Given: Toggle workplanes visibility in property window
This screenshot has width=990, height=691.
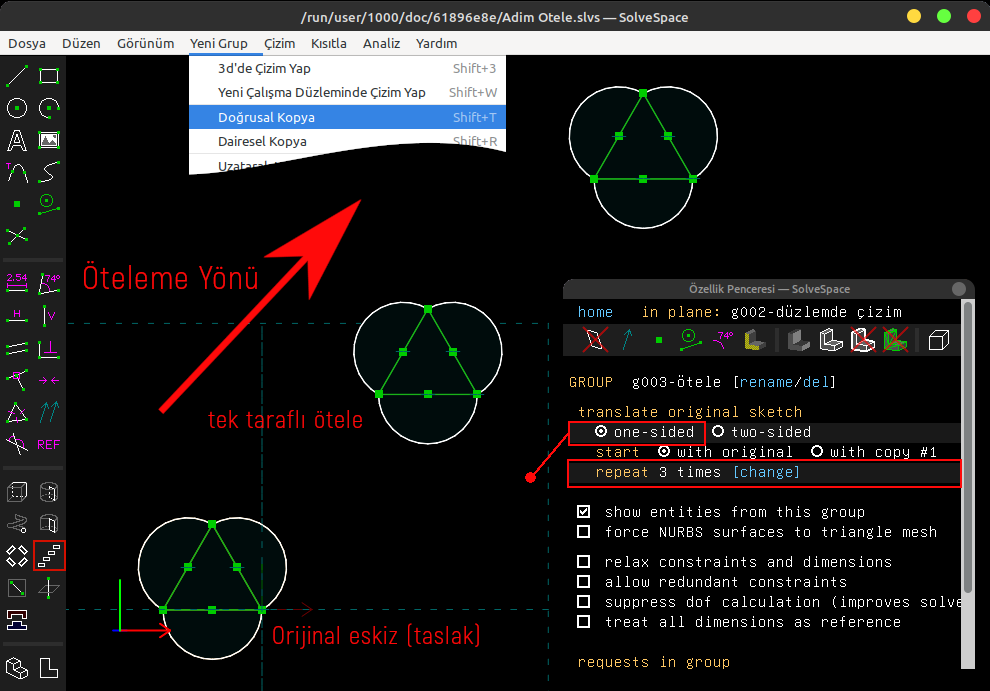Looking at the screenshot, I should [x=595, y=340].
